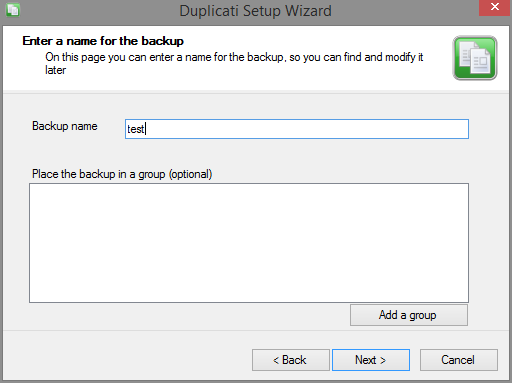
Task: Focus the Backup name text field
Action: (297, 129)
